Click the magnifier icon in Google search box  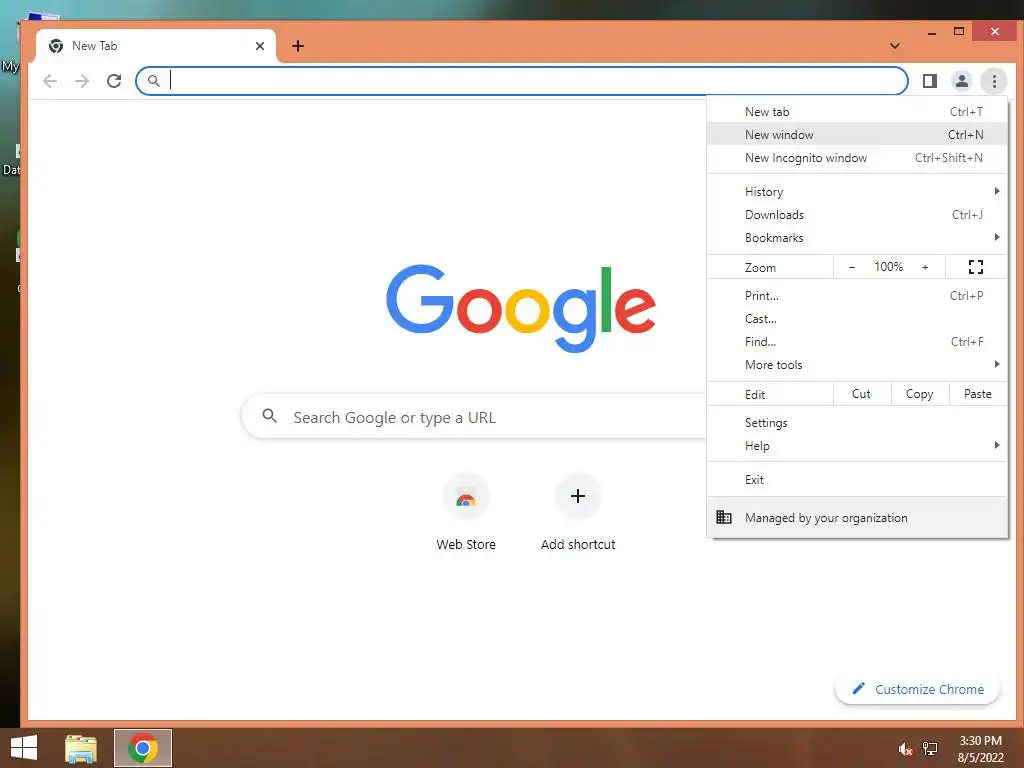269,415
